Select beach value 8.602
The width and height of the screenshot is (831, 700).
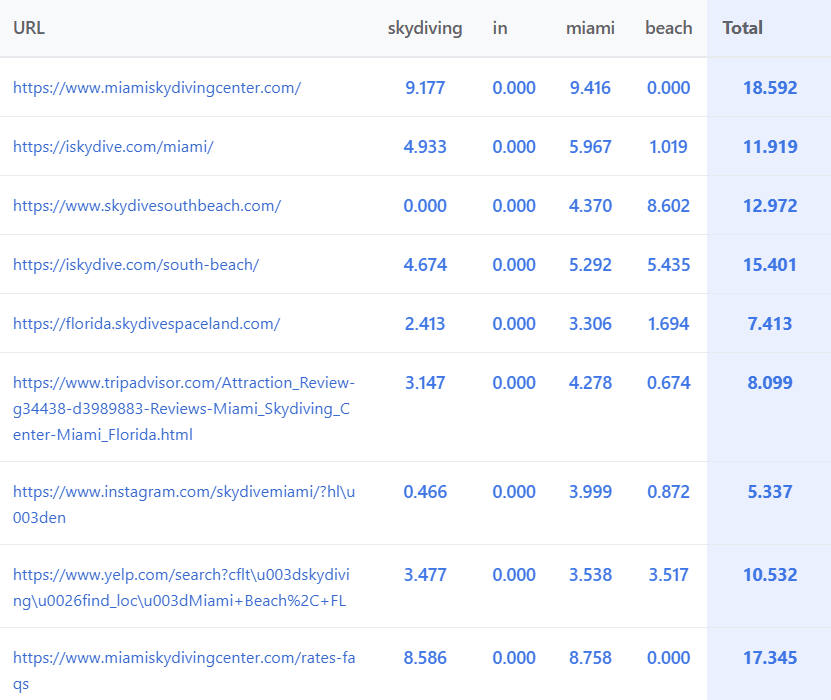point(668,206)
